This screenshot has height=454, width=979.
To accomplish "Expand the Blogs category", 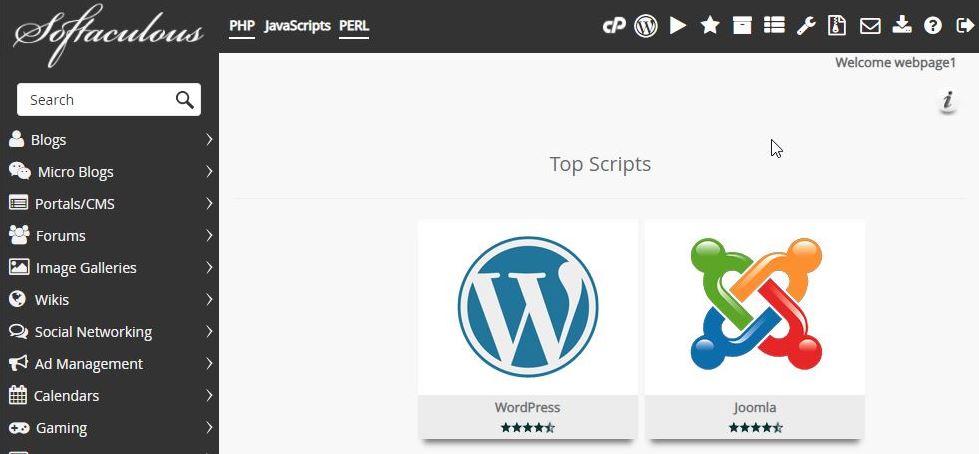I will coord(110,140).
